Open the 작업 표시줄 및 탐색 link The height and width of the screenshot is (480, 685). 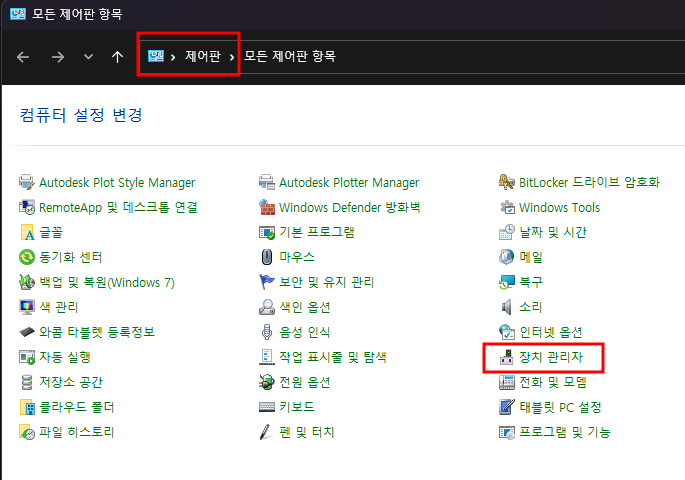pos(333,357)
